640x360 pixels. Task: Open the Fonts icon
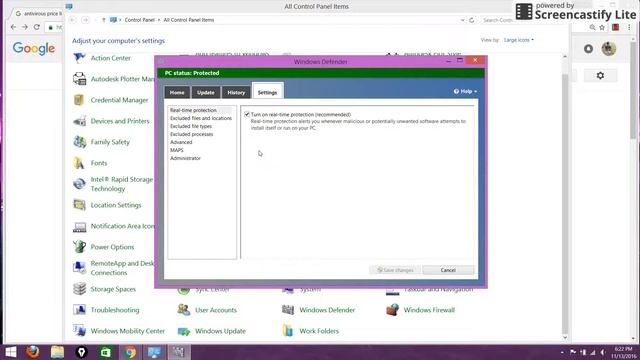pos(79,163)
